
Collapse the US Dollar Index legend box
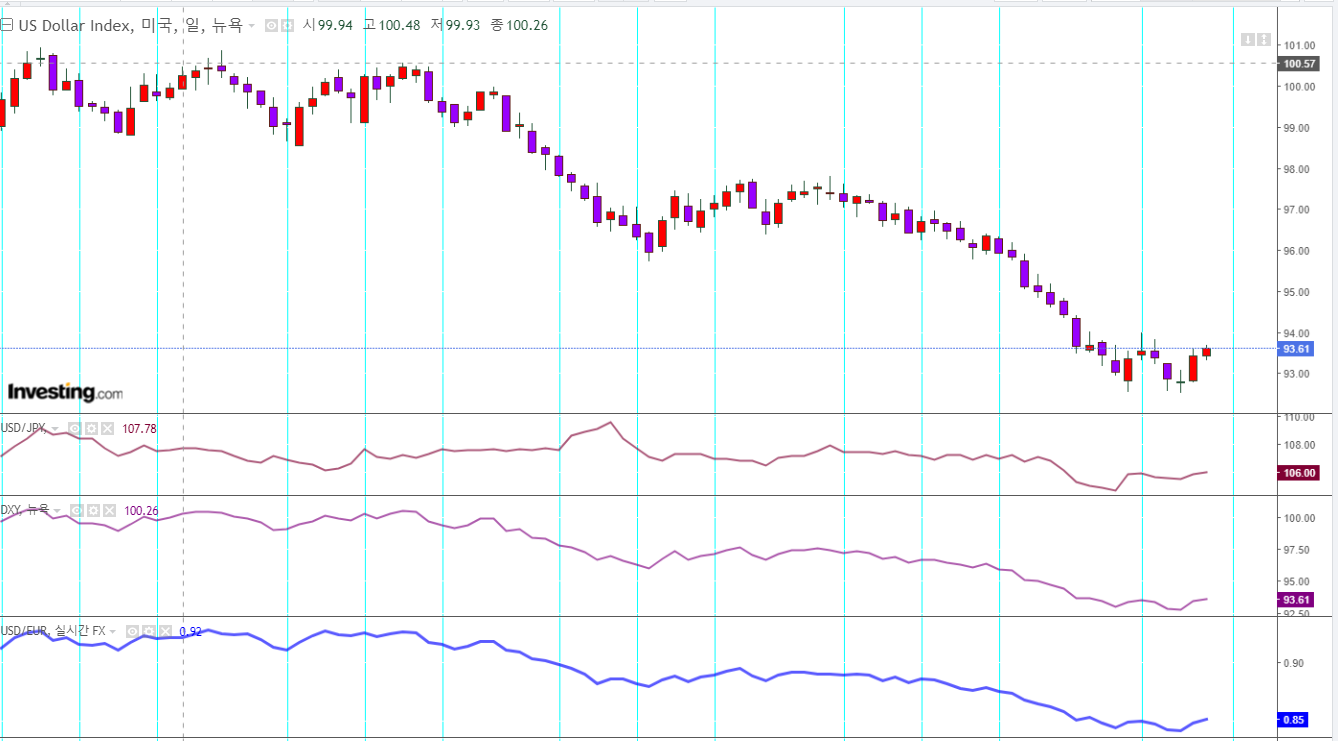(x=6, y=25)
